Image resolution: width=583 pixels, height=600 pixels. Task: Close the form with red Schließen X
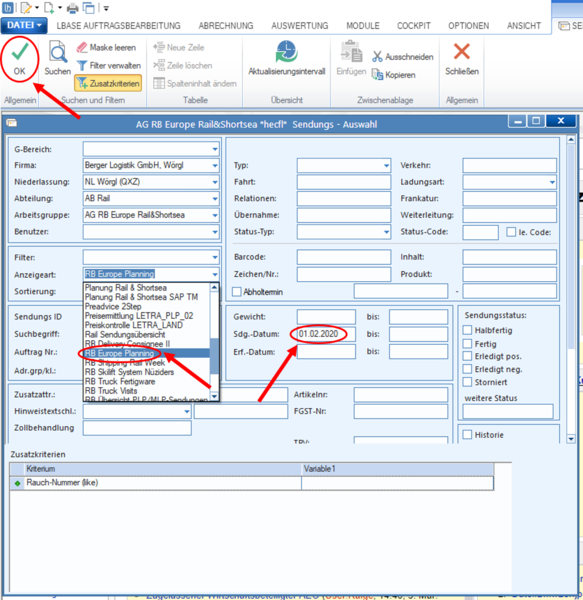coord(462,52)
